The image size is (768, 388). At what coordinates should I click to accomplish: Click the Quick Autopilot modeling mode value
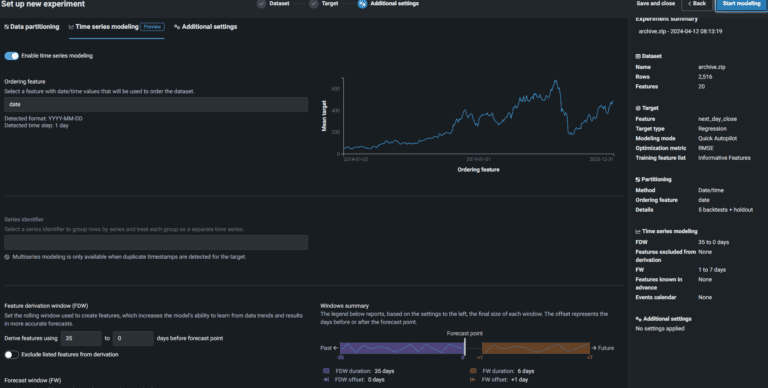click(717, 139)
